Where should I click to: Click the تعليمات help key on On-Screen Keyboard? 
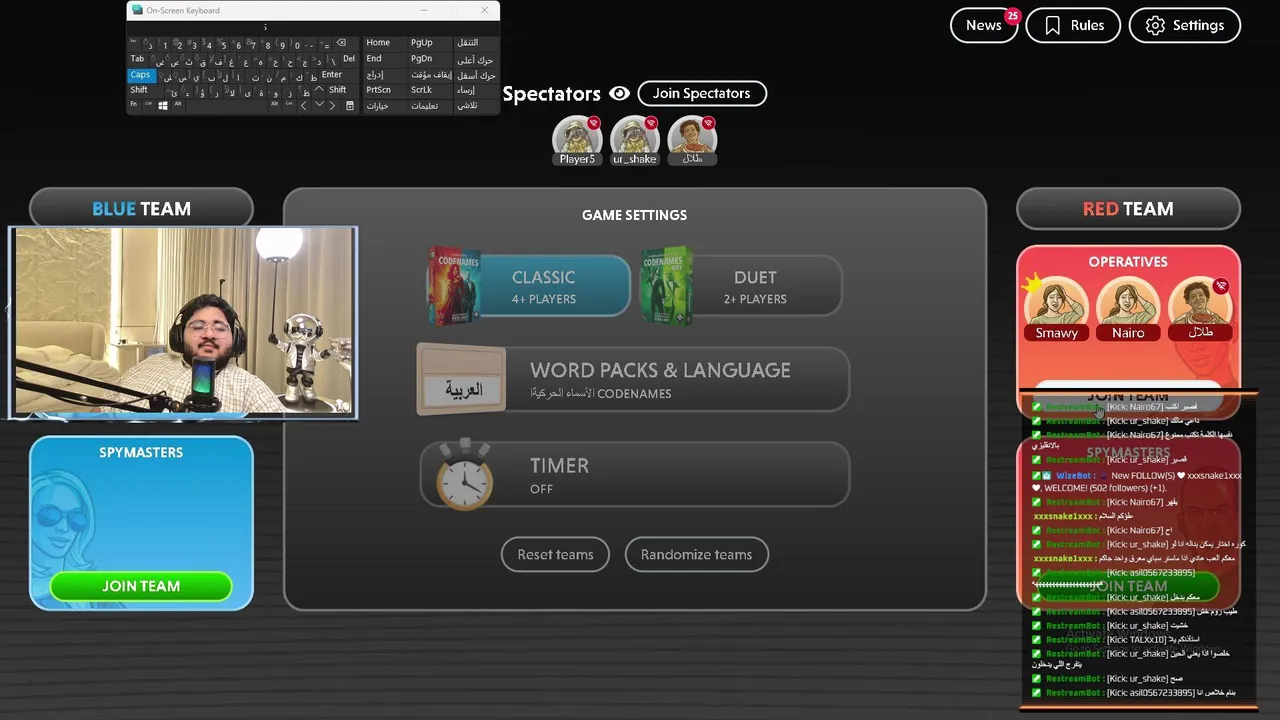pyautogui.click(x=430, y=105)
